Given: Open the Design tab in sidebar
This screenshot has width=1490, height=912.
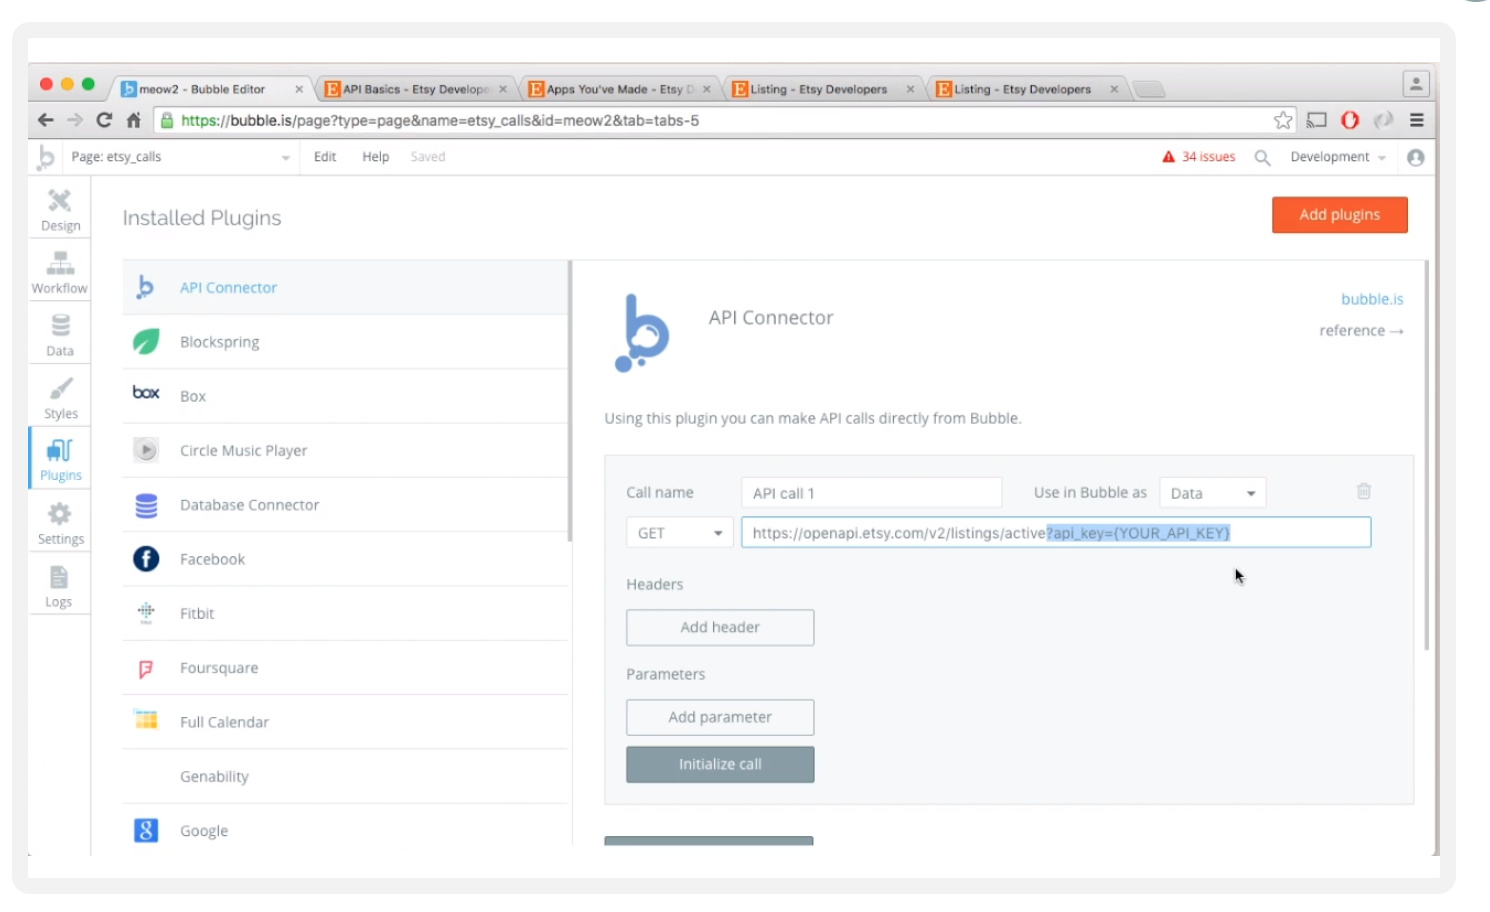Looking at the screenshot, I should (x=60, y=210).
